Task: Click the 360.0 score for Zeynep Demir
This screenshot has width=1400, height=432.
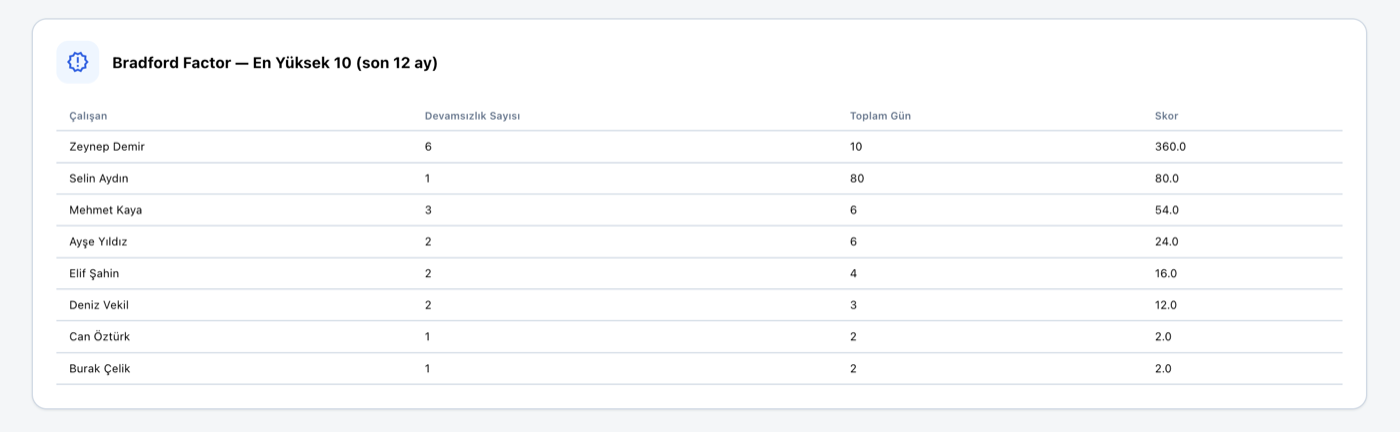Action: [x=1170, y=147]
